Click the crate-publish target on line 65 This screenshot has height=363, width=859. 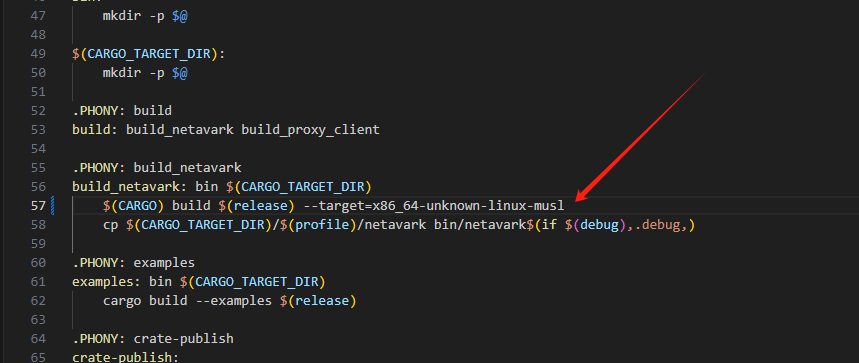coord(122,358)
